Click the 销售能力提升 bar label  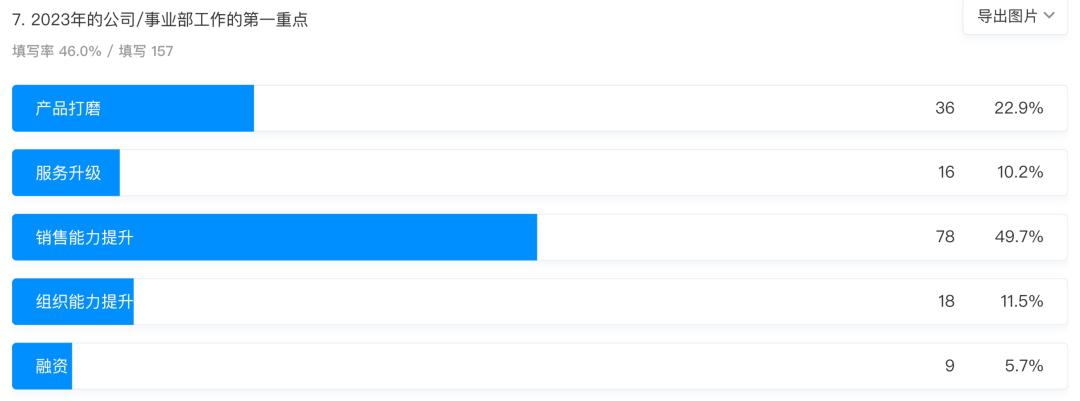click(85, 237)
